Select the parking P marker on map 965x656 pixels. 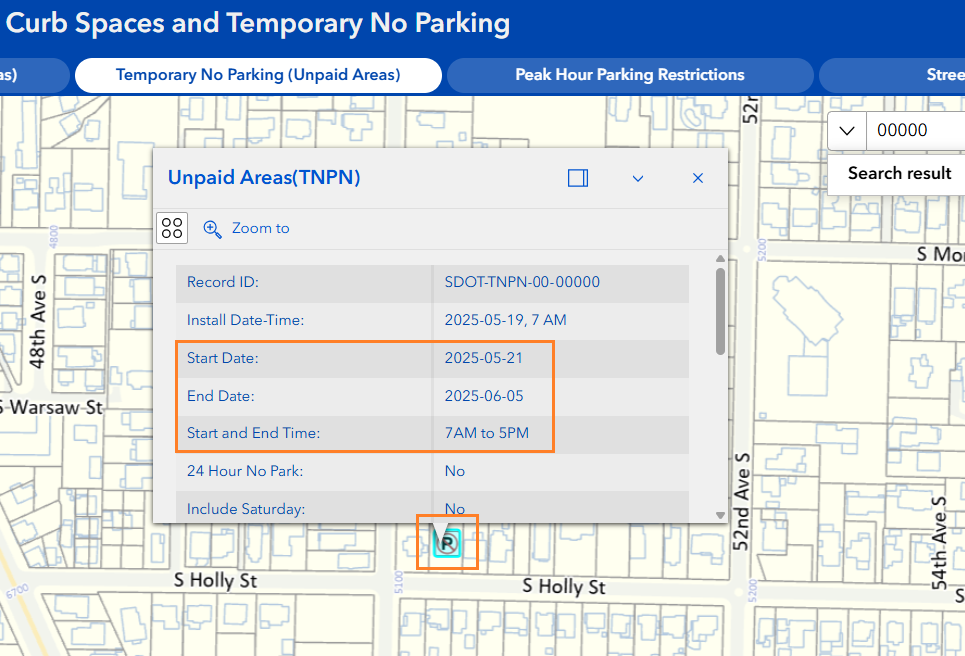click(446, 543)
